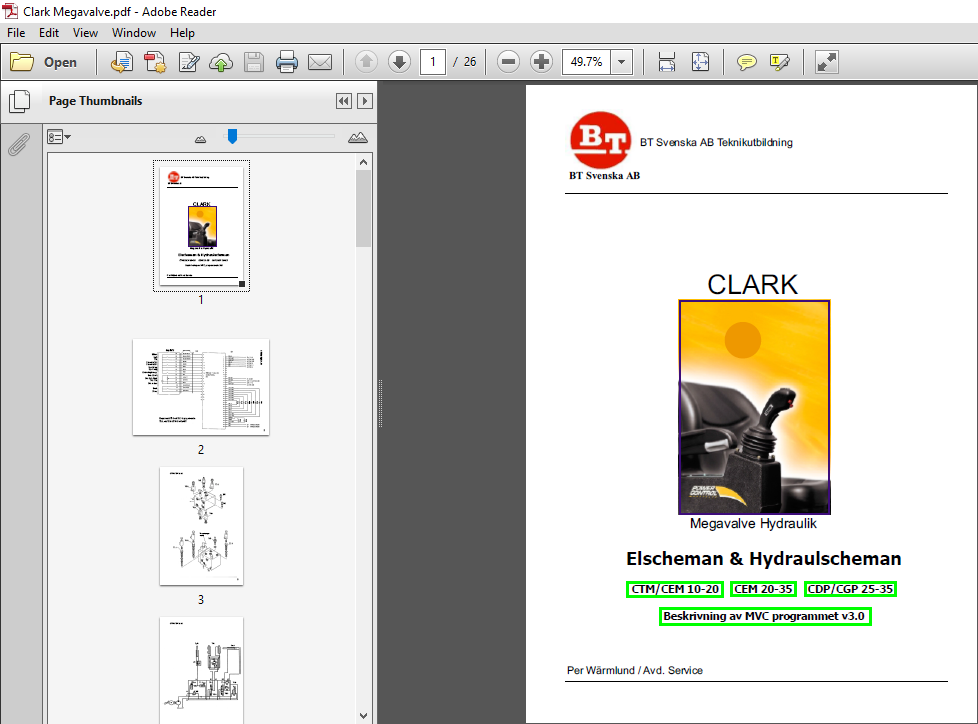Add a sticky note comment
Viewport: 978px width, 724px height.
click(x=747, y=62)
